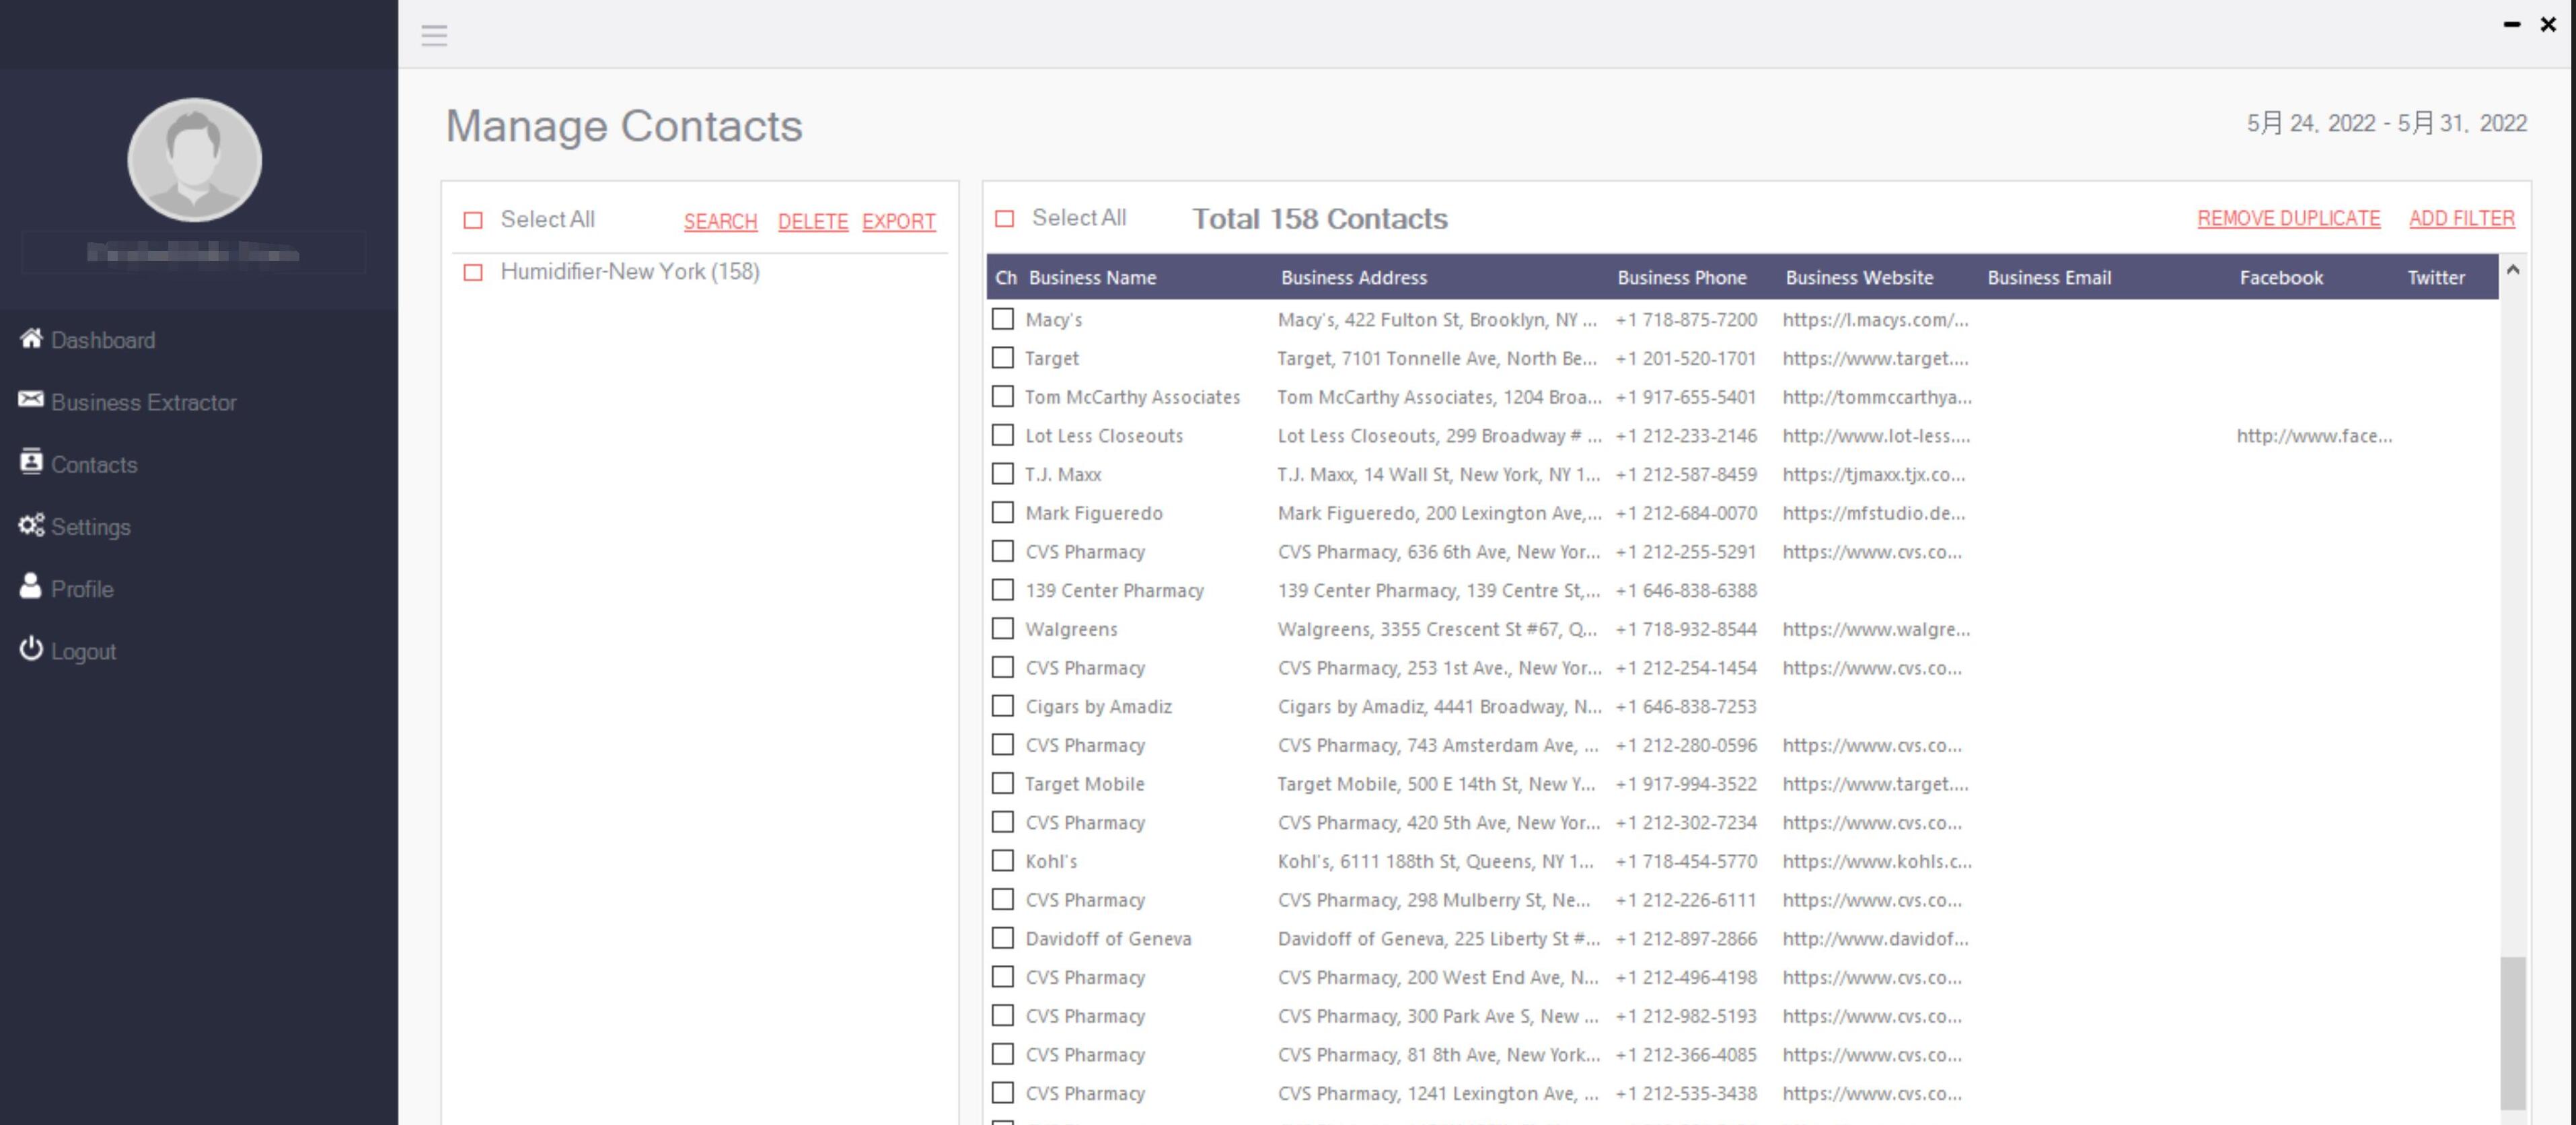The height and width of the screenshot is (1125, 2576).
Task: Click Total 158 Contacts heading
Action: (x=1320, y=219)
